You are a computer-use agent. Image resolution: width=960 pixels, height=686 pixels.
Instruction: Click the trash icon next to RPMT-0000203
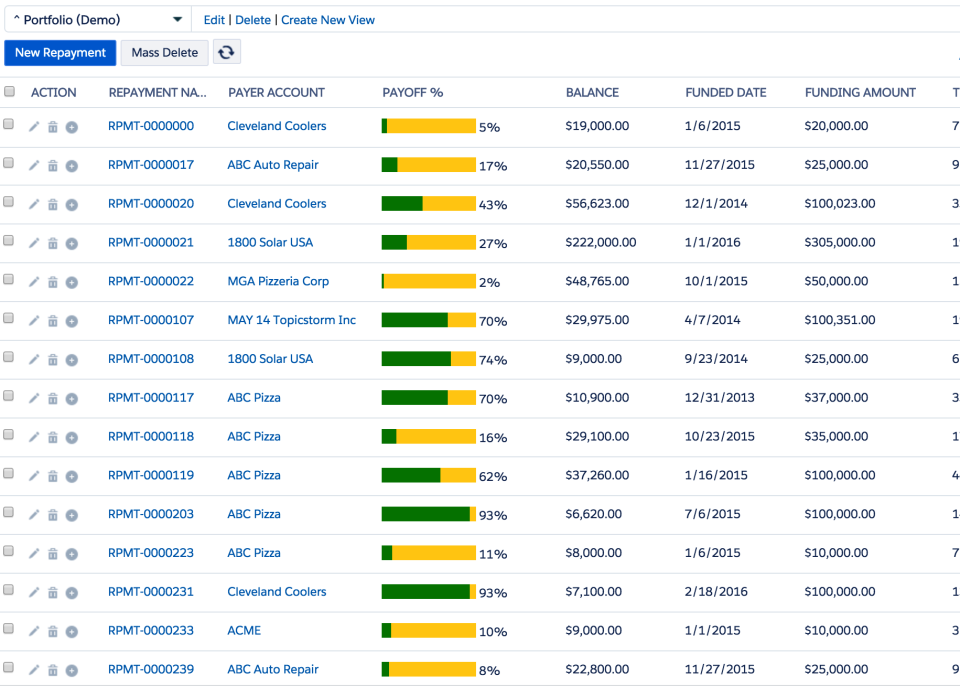coord(52,514)
